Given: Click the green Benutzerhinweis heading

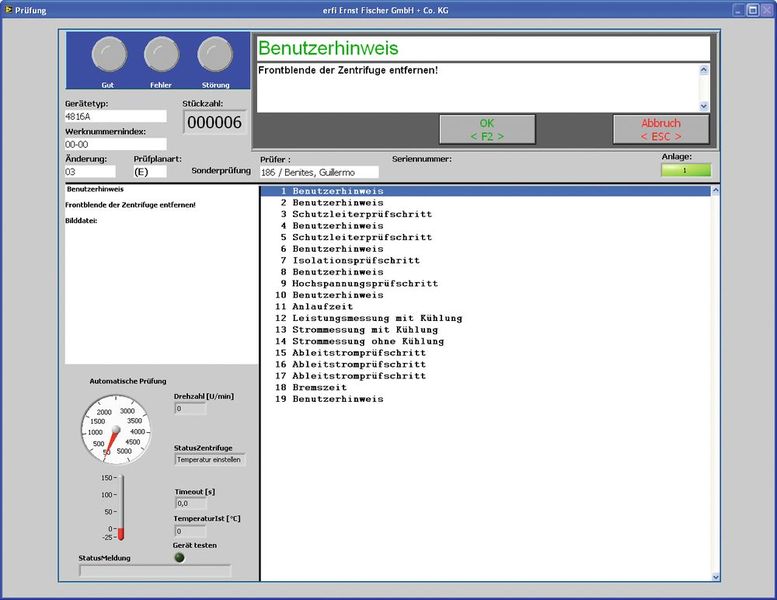Looking at the screenshot, I should (328, 48).
